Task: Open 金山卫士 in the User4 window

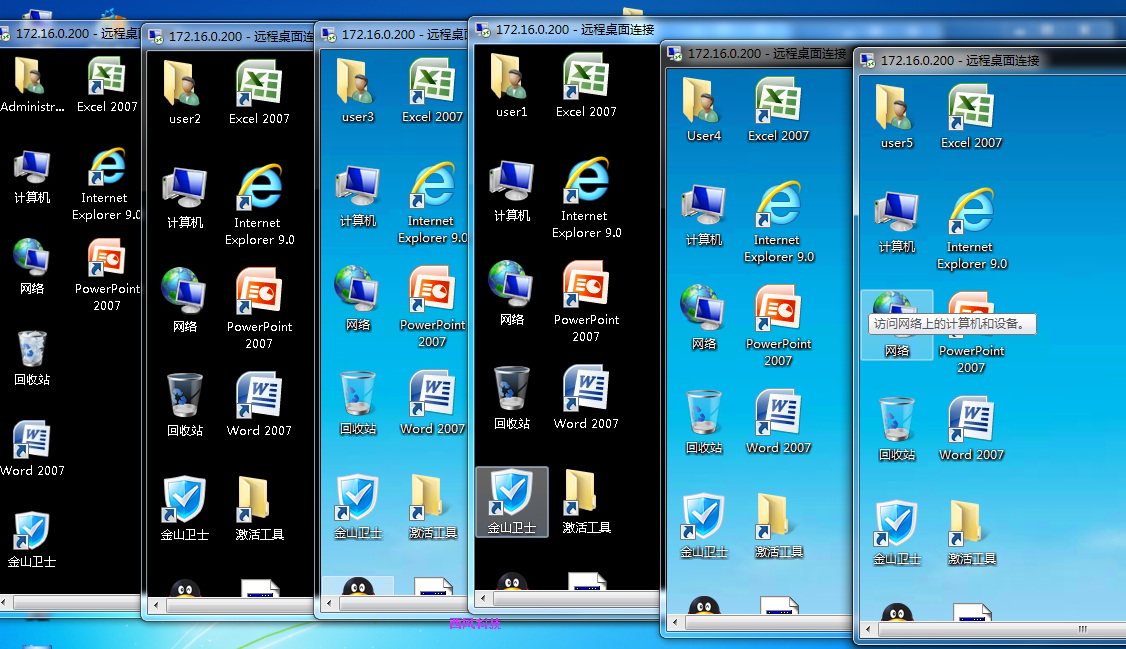Action: pos(704,526)
